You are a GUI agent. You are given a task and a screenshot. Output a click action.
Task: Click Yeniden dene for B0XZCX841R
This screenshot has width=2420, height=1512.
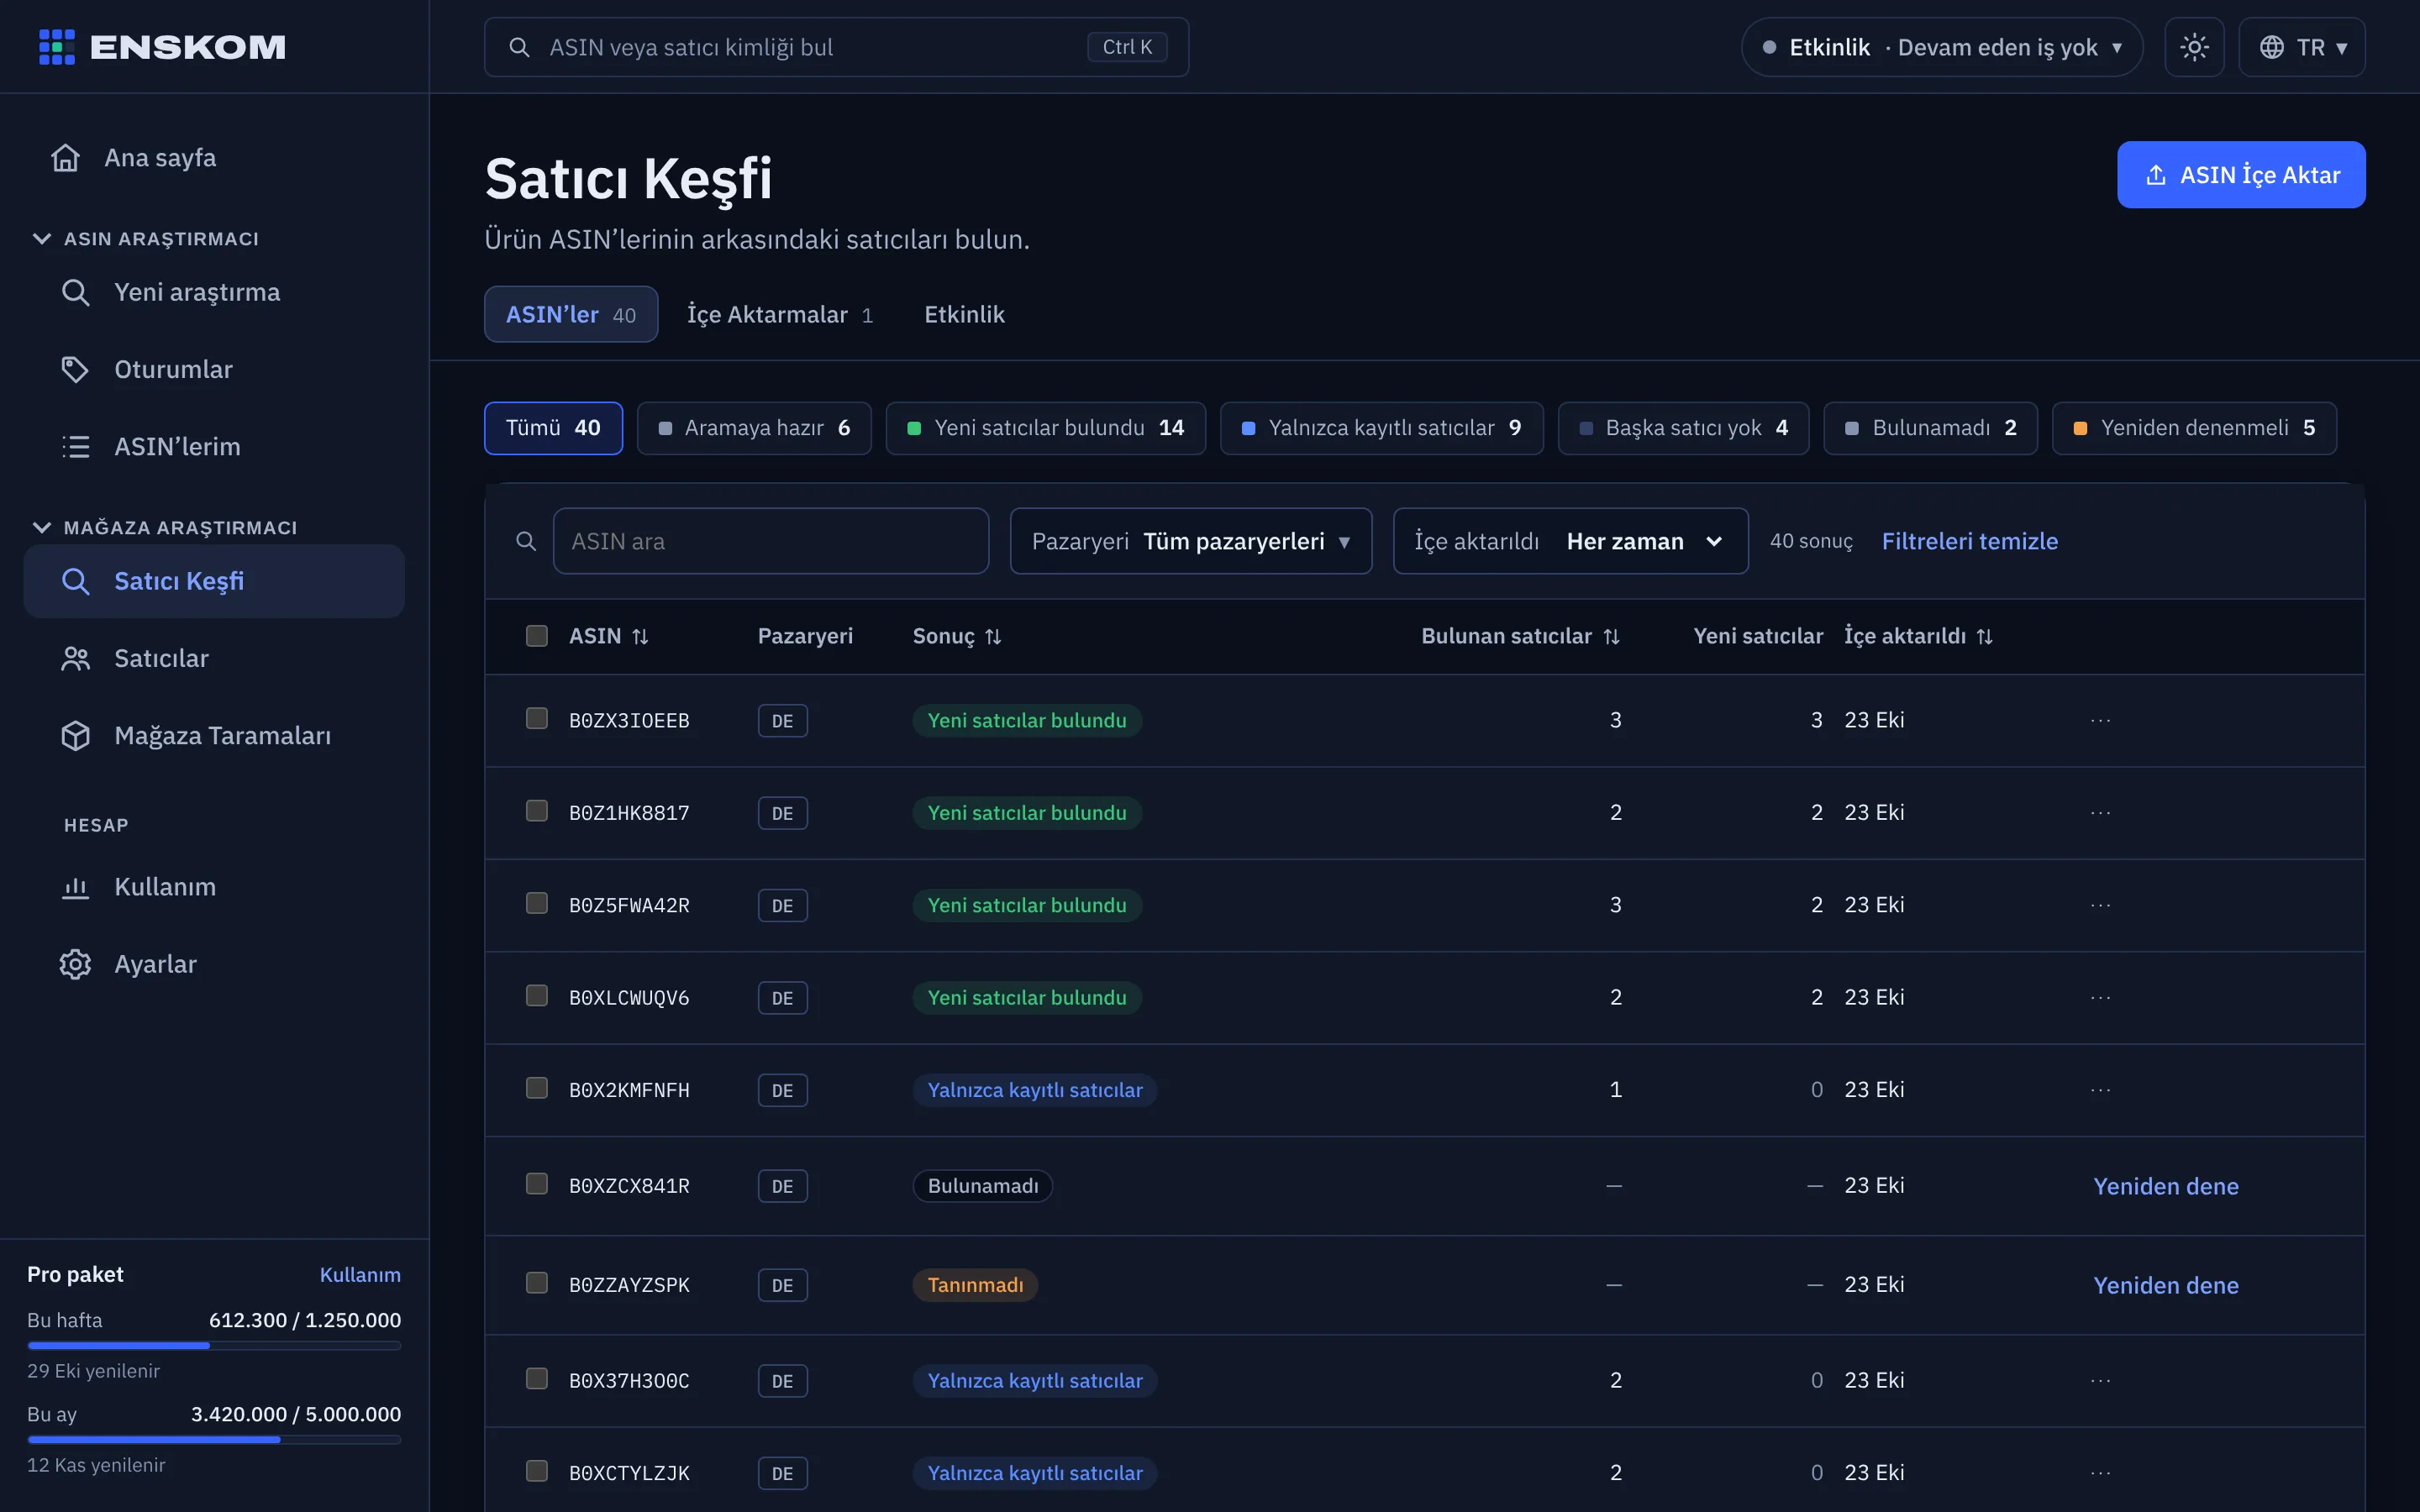tap(2166, 1186)
